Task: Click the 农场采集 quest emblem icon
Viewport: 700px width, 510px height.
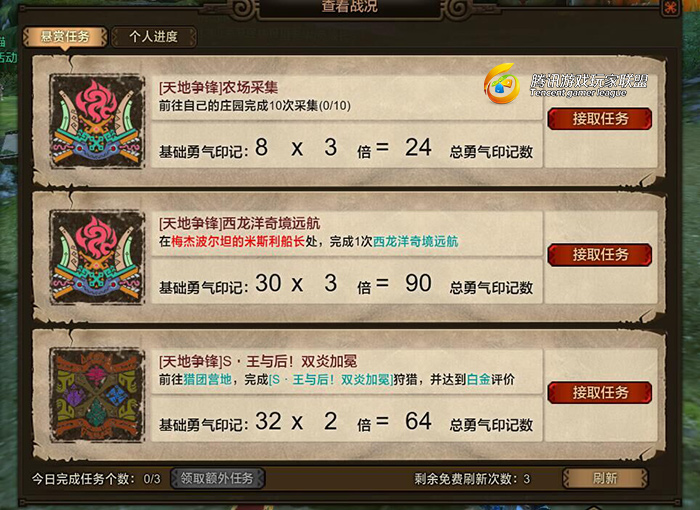Action: [97, 121]
